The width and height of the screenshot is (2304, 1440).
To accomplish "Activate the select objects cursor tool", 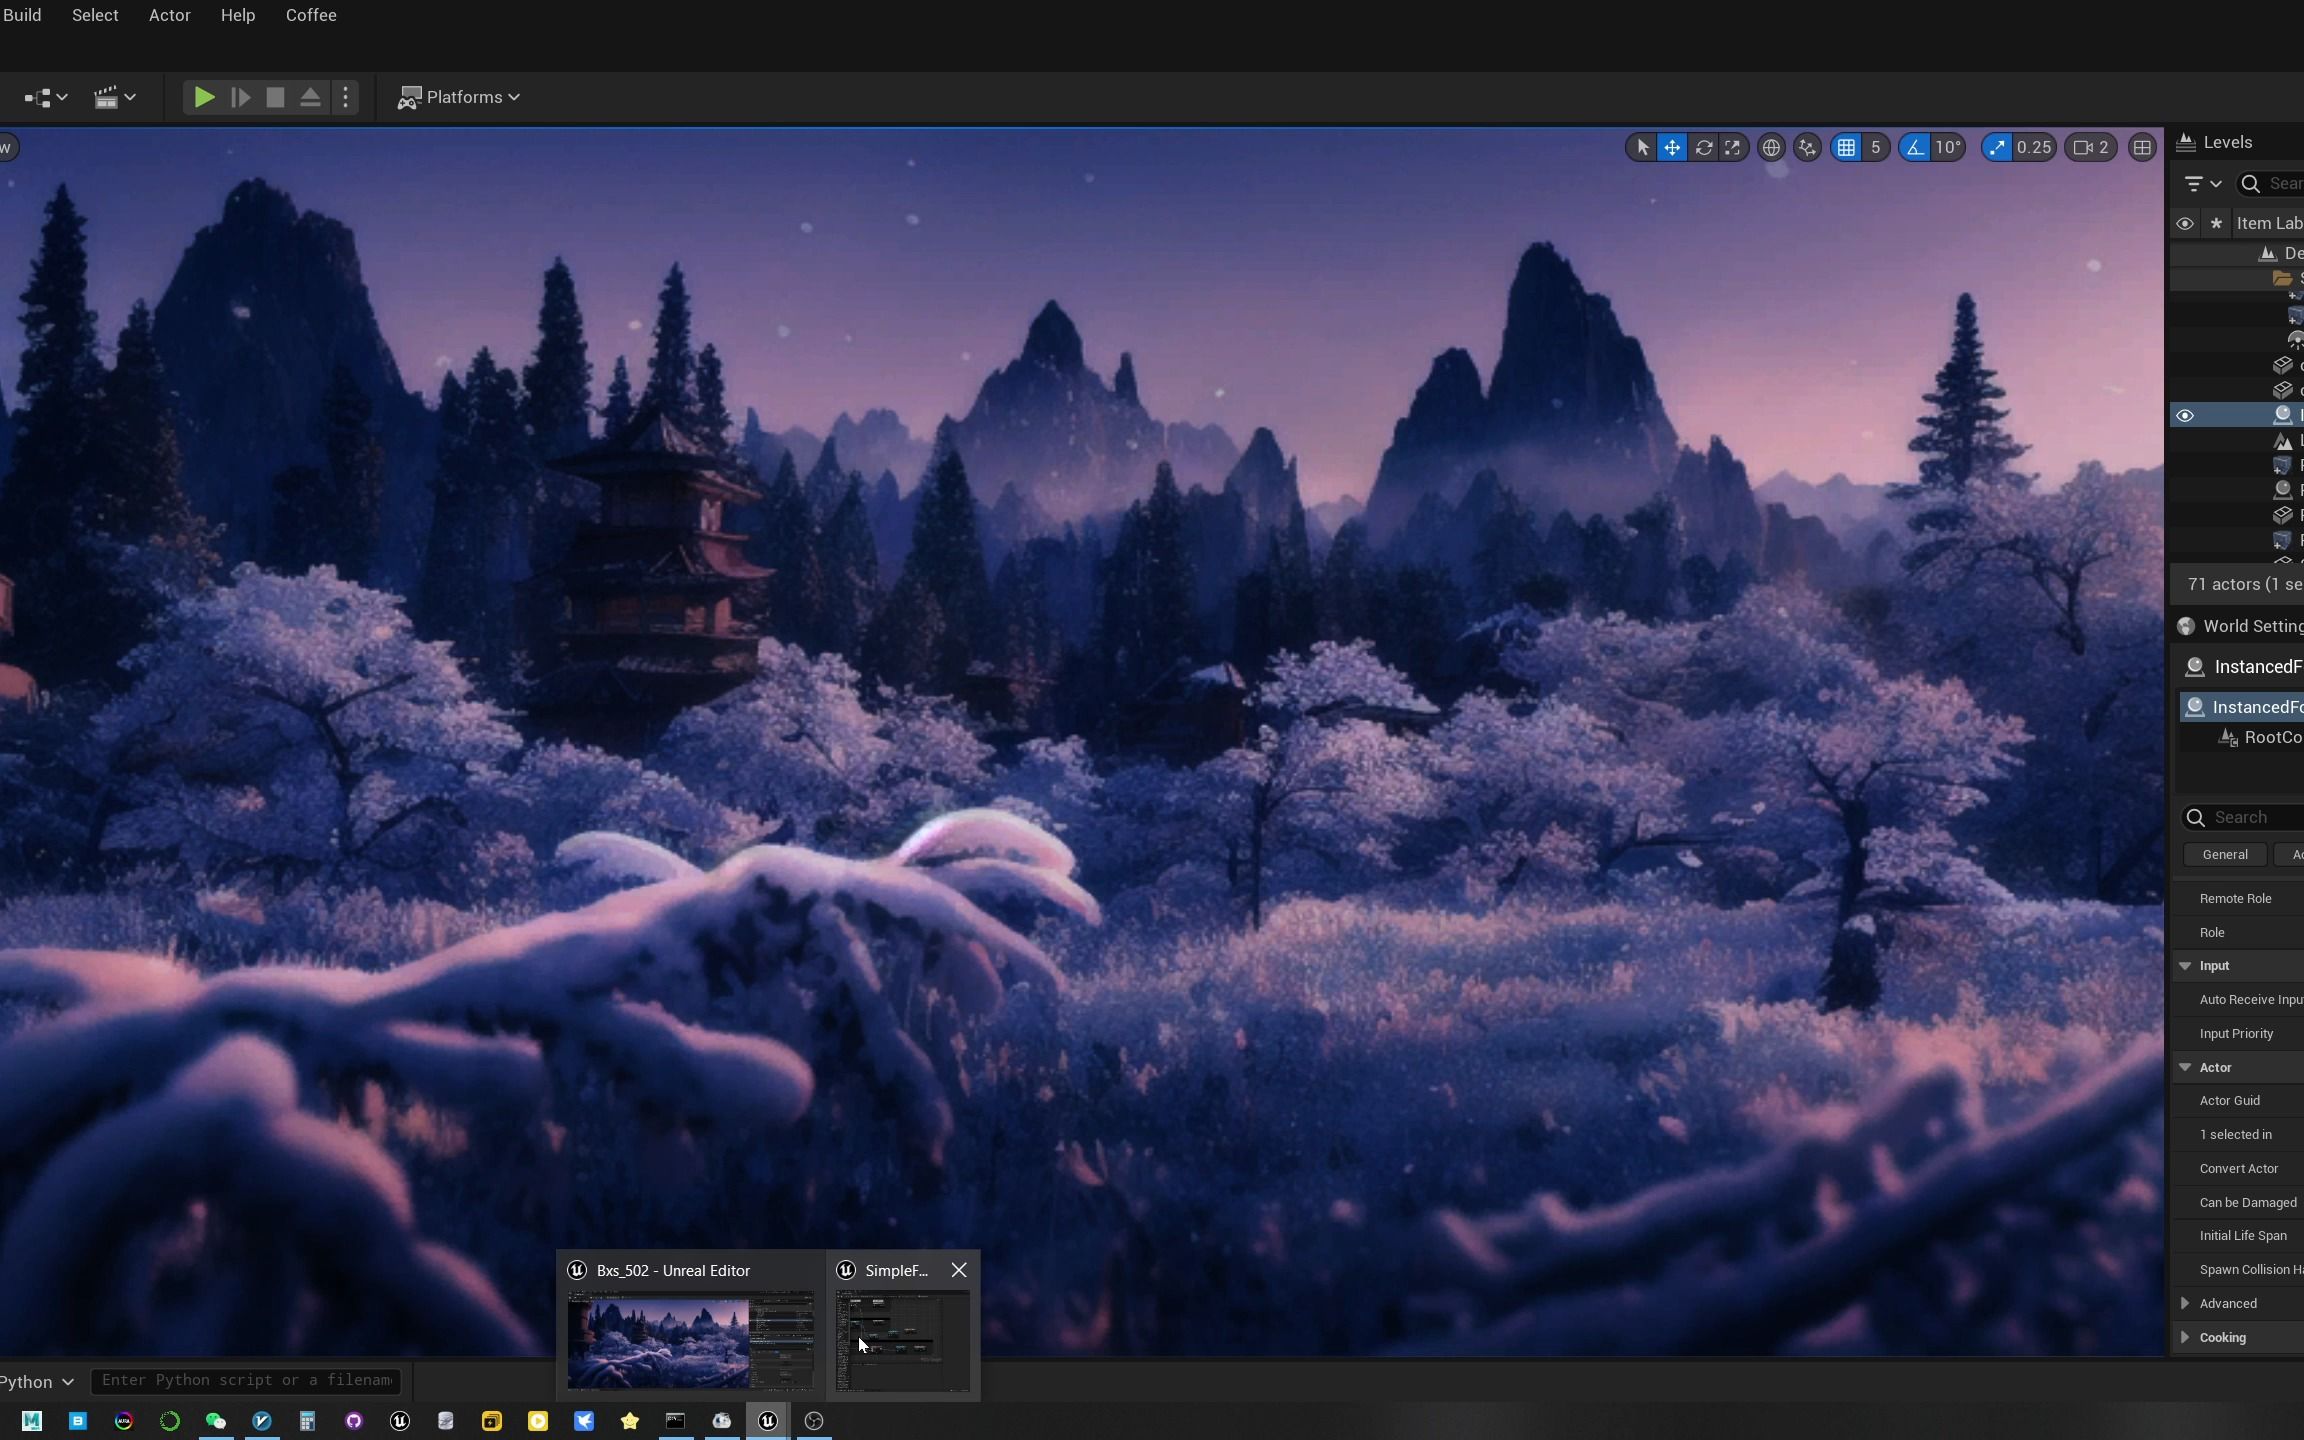I will coord(1642,148).
